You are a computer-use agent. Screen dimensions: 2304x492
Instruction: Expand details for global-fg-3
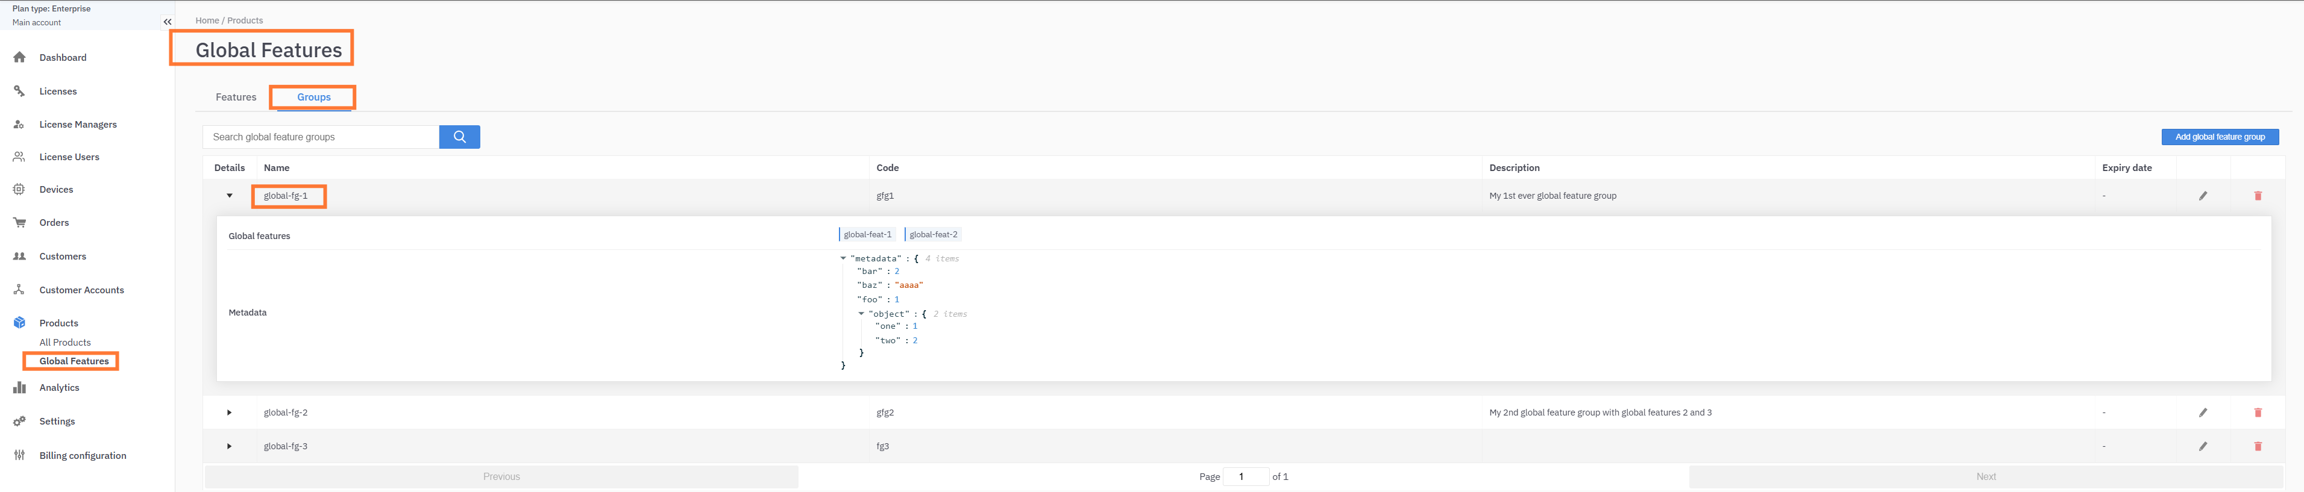[x=229, y=447]
